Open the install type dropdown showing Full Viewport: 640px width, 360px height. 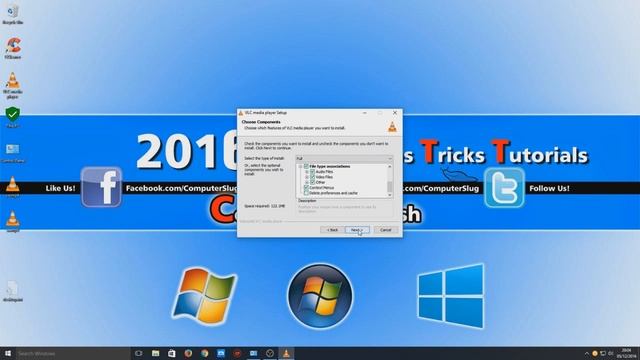point(344,158)
